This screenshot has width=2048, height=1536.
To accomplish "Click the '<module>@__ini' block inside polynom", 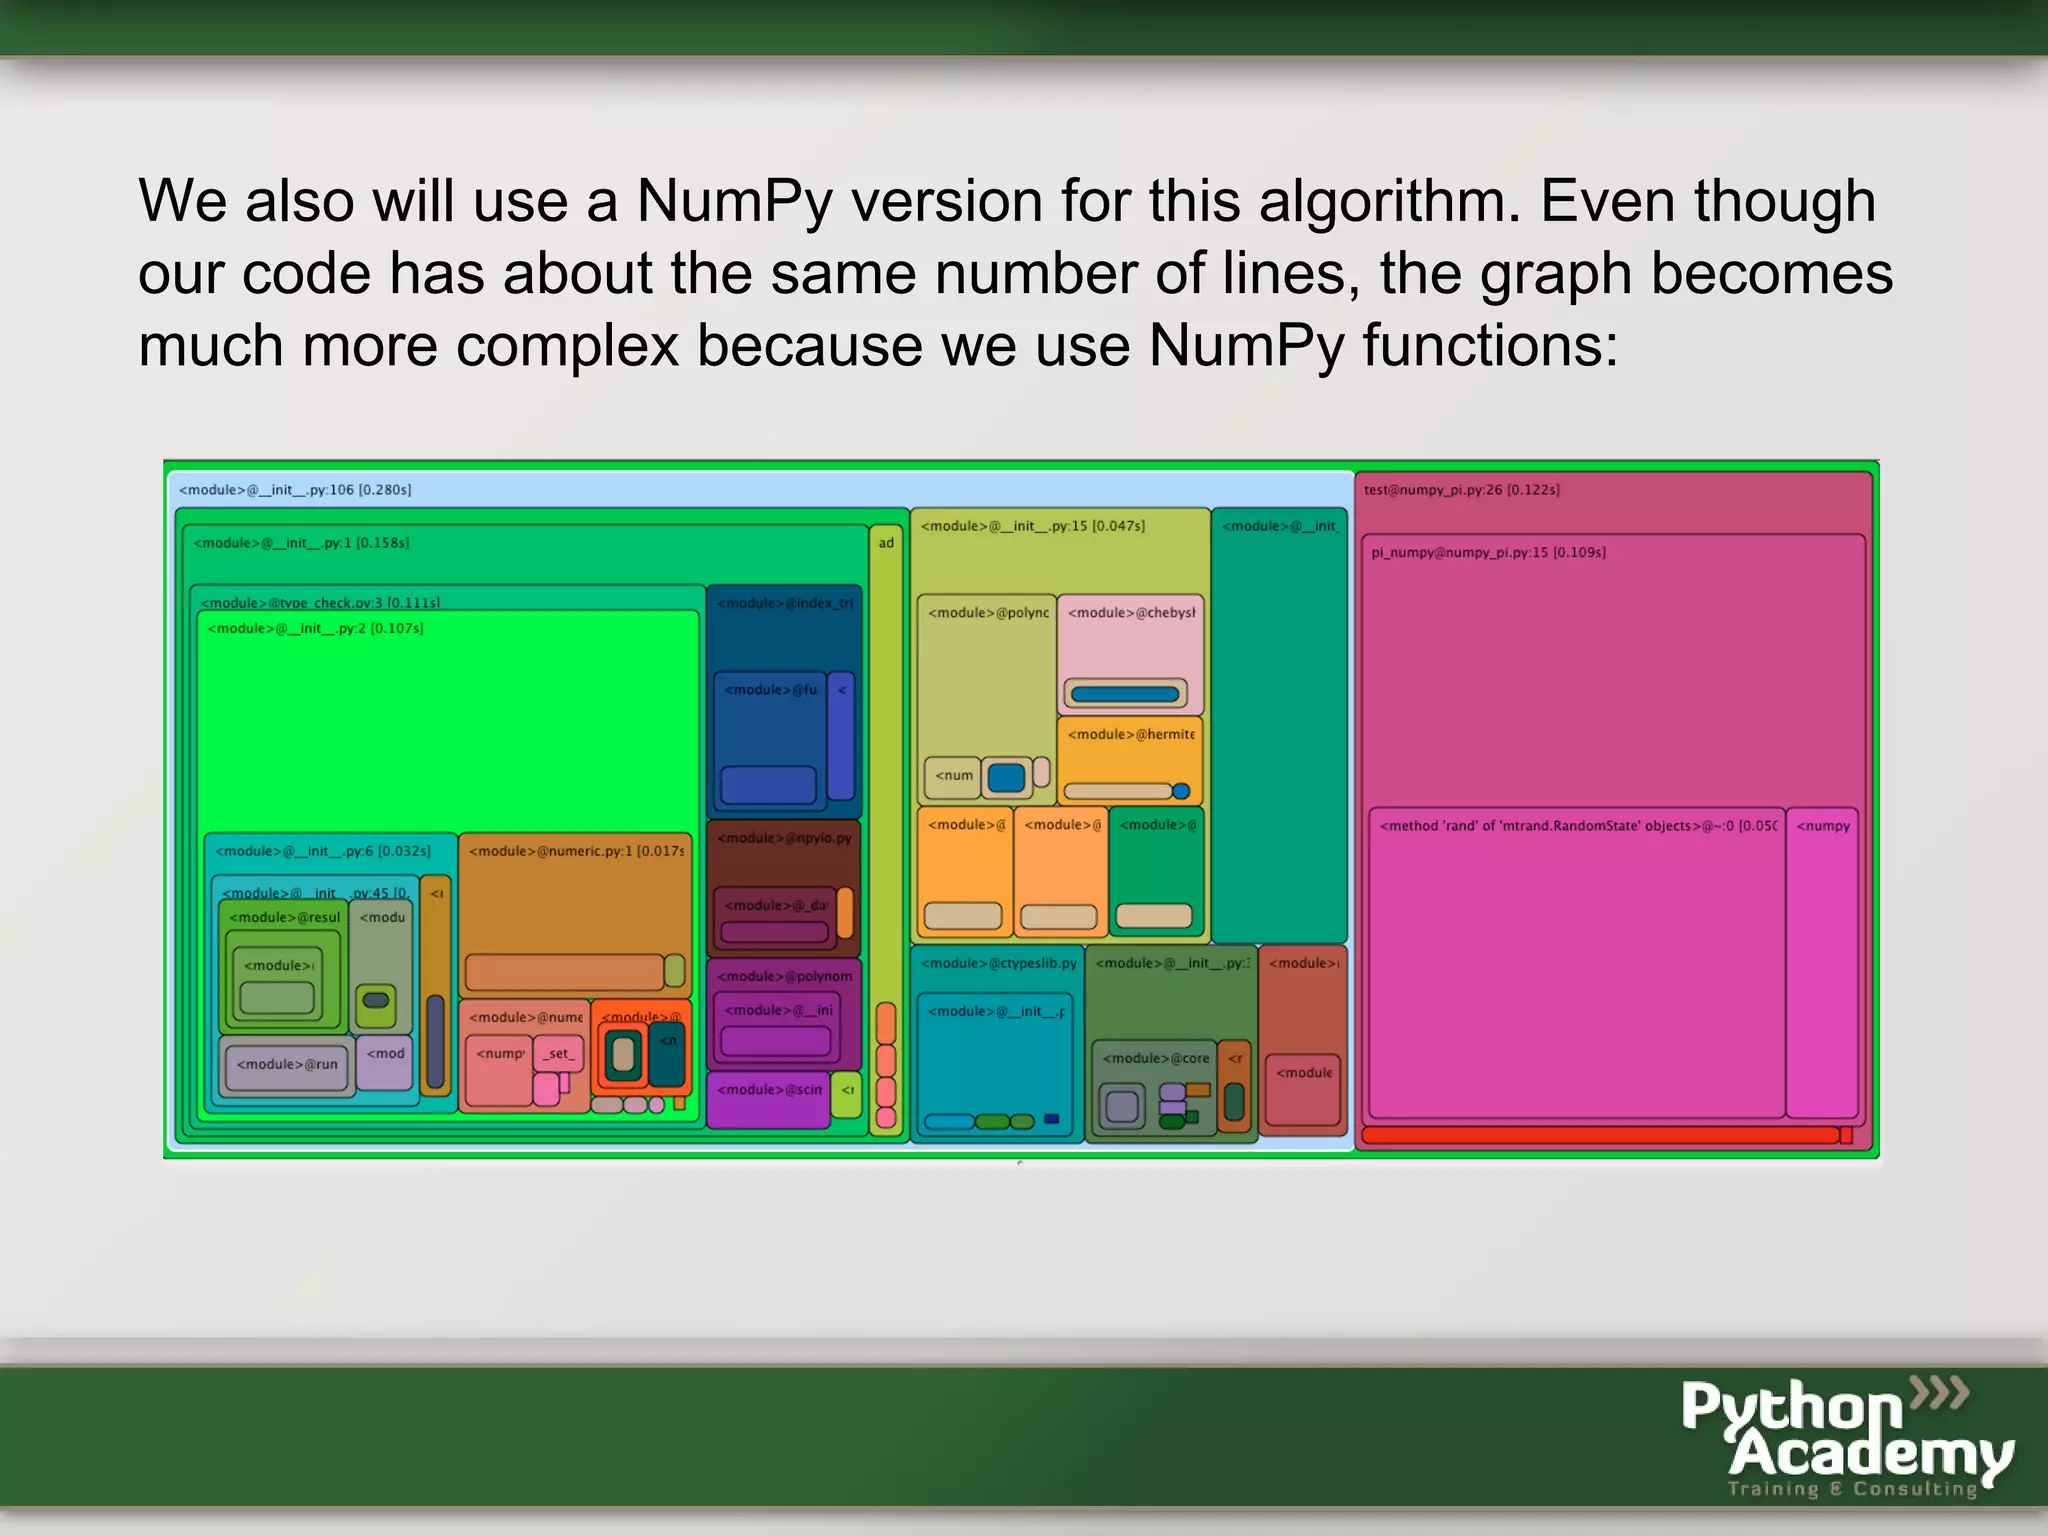I will [x=776, y=1025].
